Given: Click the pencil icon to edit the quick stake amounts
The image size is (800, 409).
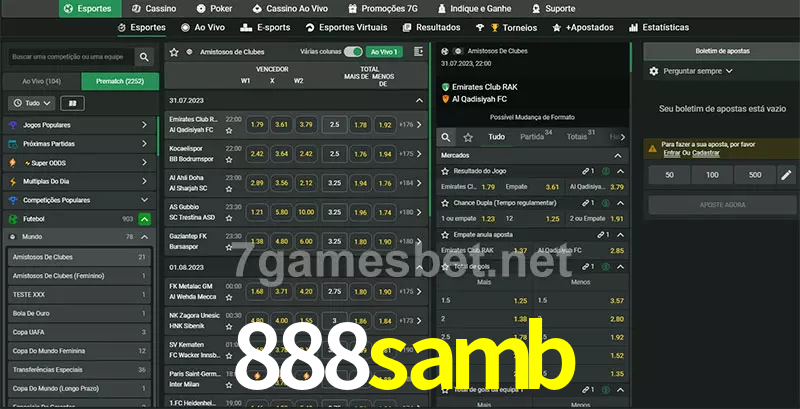Looking at the screenshot, I should (786, 175).
